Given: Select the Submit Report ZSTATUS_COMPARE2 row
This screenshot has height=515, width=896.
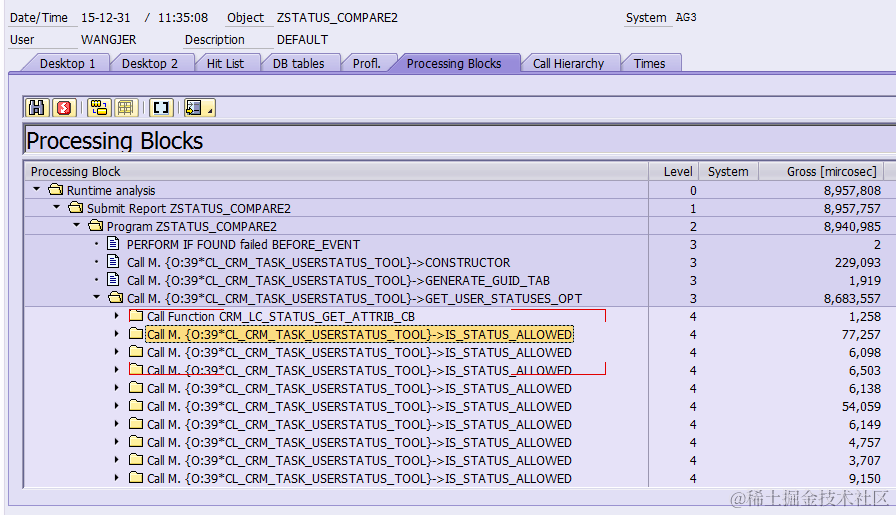Looking at the screenshot, I should (189, 208).
